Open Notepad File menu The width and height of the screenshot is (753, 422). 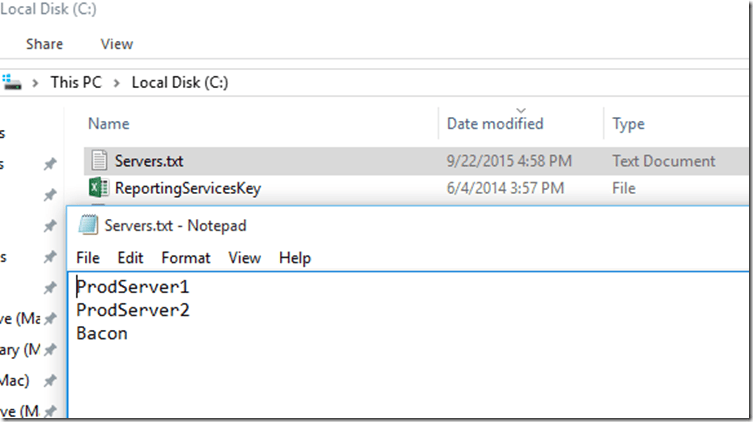point(87,258)
